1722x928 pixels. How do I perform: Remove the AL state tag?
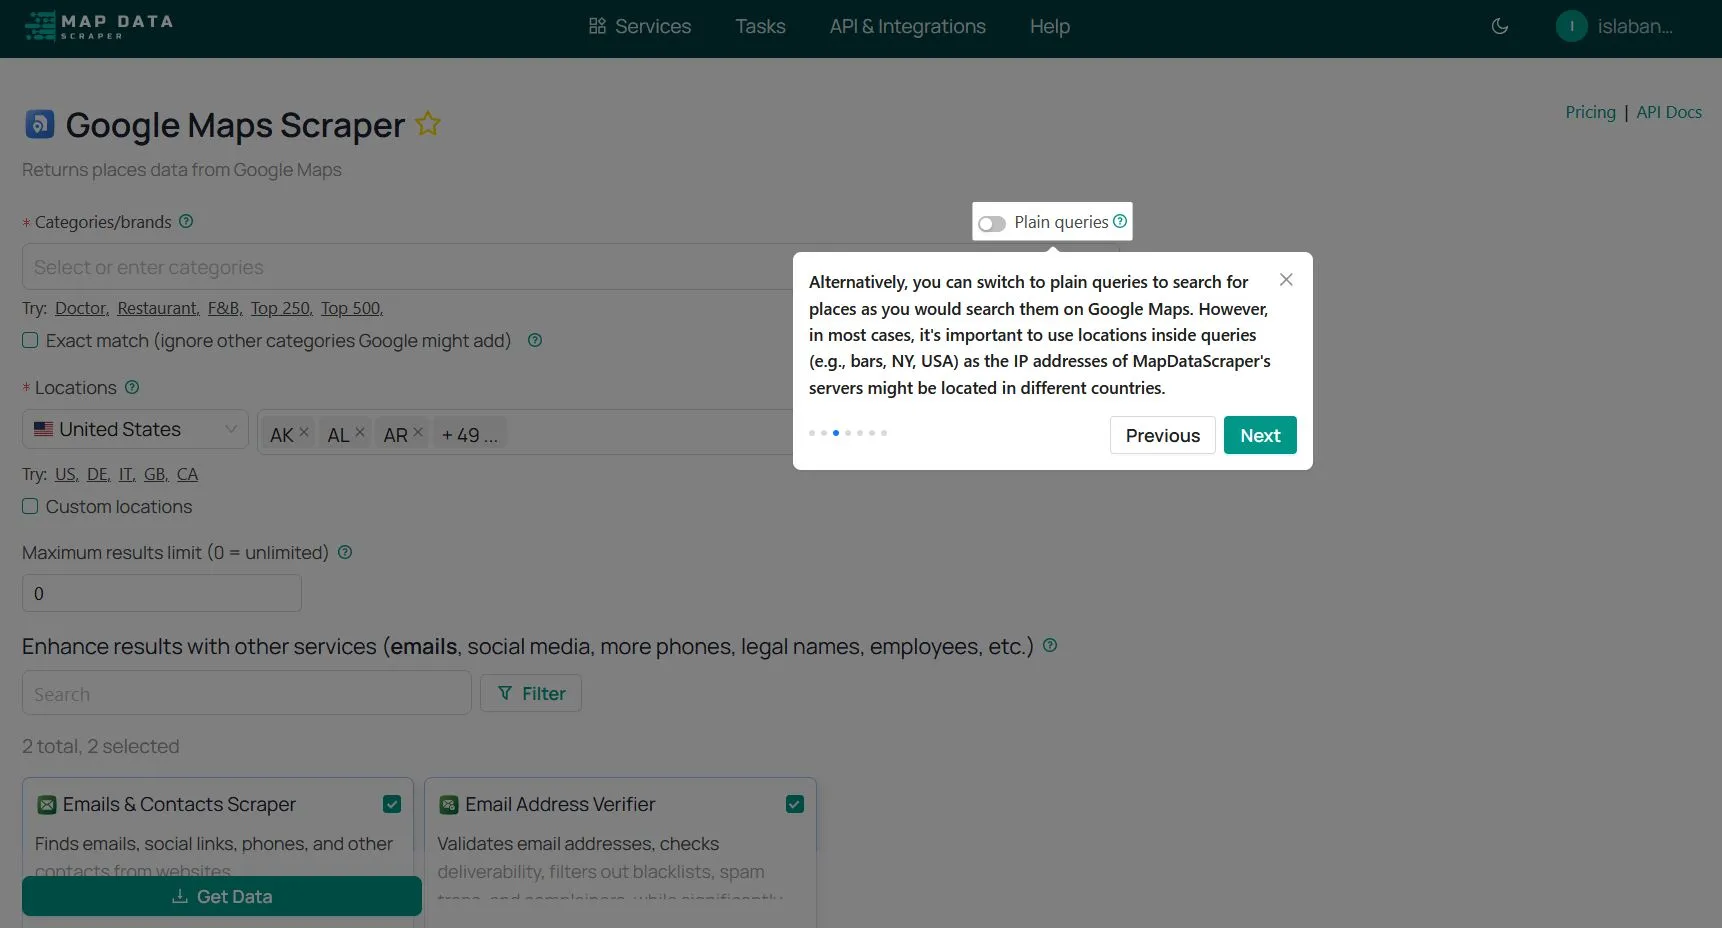click(x=360, y=433)
